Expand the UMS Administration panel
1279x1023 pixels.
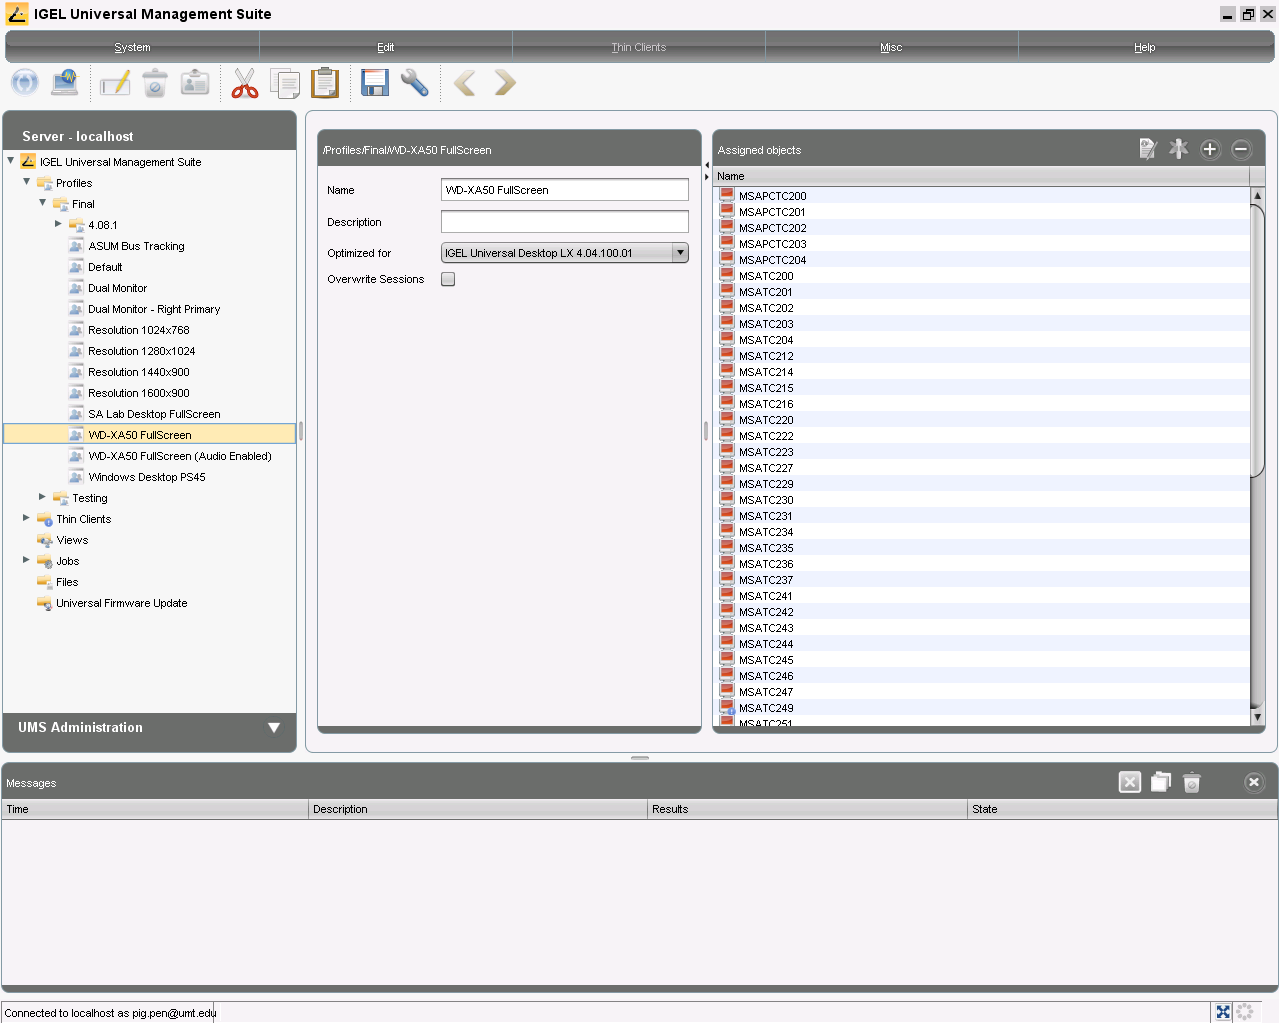pyautogui.click(x=274, y=727)
